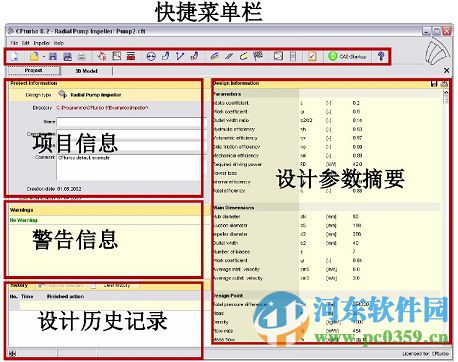The height and width of the screenshot is (362, 458).
Task: Click the Radial Pump Impeller design type
Action: point(96,95)
